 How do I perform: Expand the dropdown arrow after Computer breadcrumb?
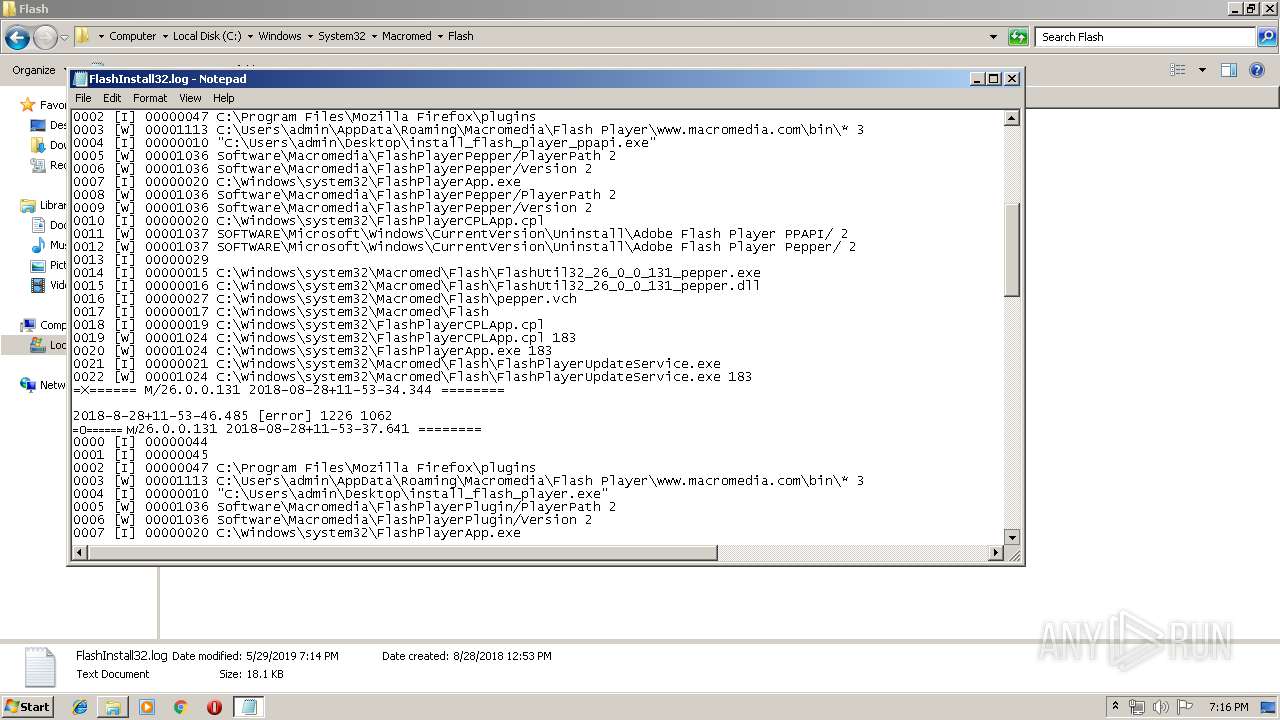[164, 36]
